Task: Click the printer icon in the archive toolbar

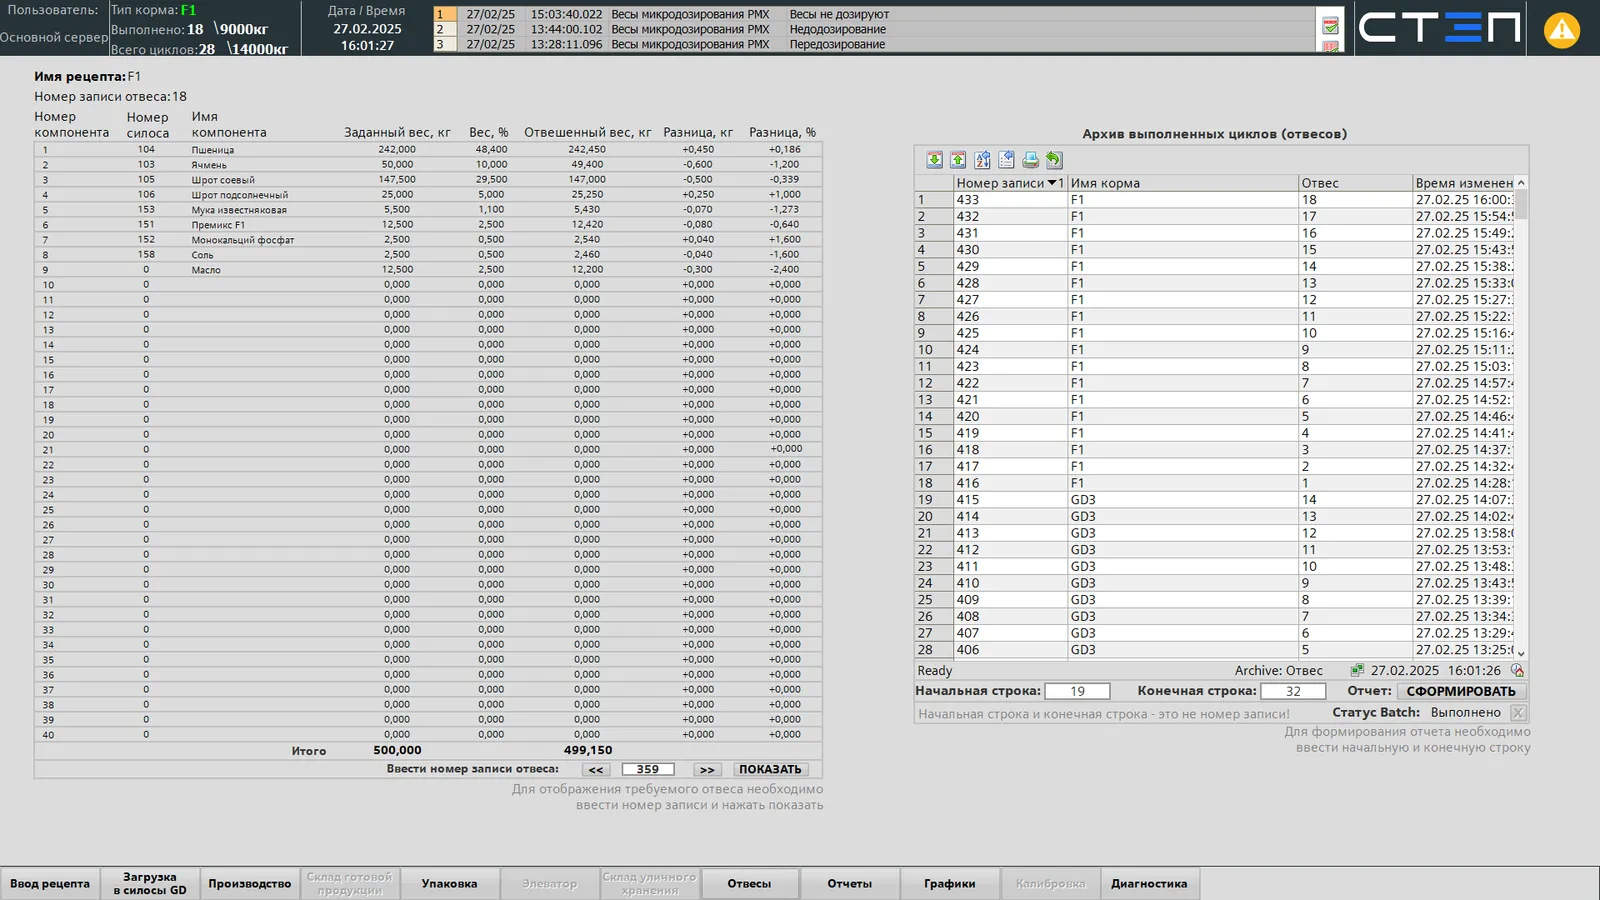Action: click(x=1030, y=160)
